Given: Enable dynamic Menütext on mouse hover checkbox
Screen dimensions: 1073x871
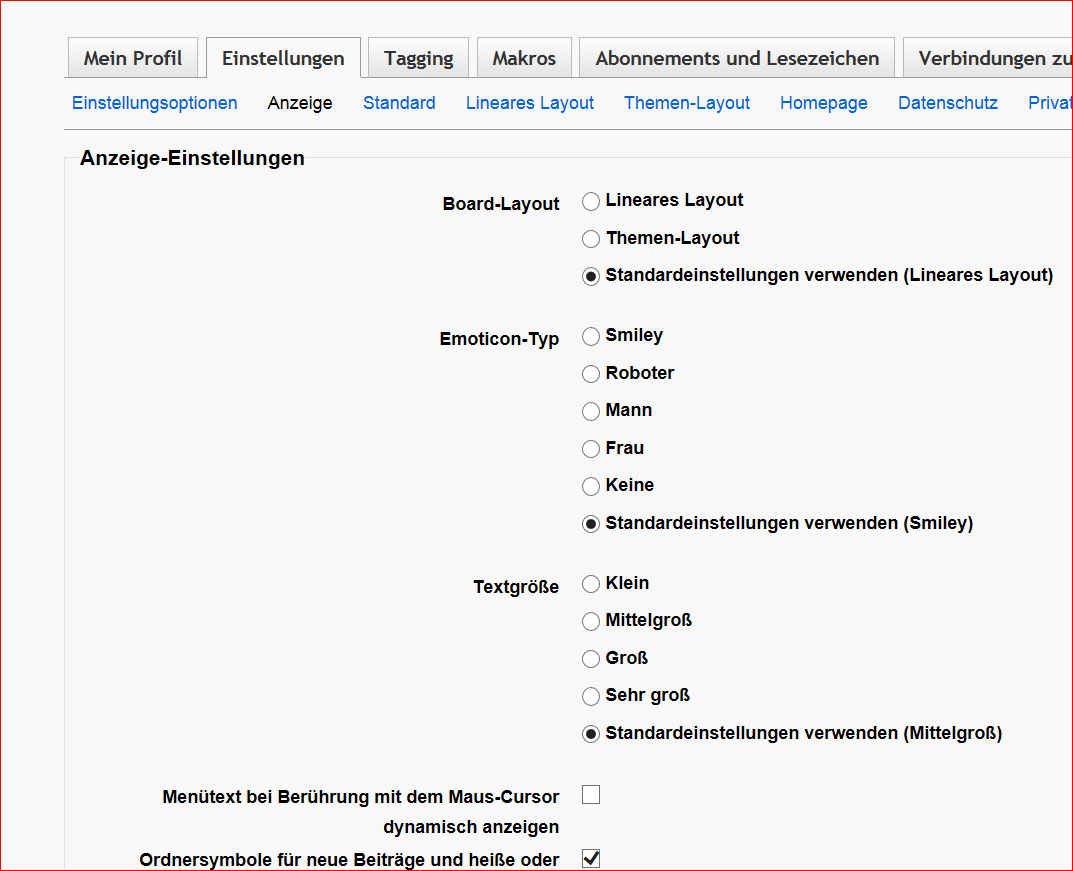Looking at the screenshot, I should (x=591, y=795).
